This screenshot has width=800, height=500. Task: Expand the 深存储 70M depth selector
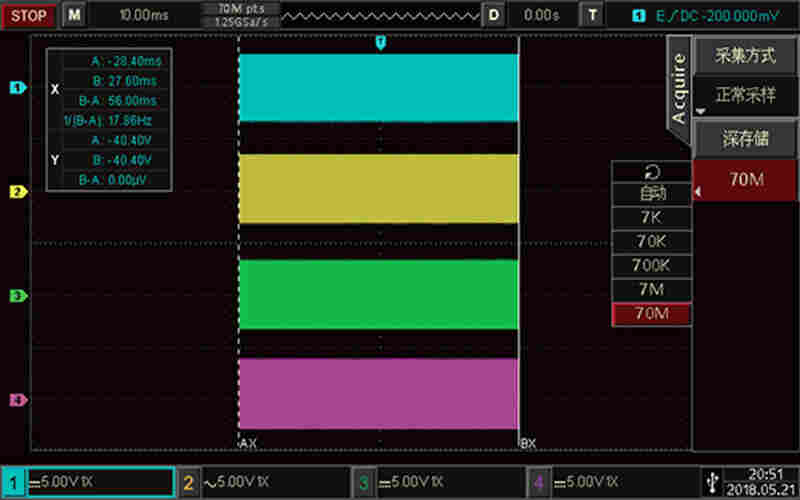point(745,180)
